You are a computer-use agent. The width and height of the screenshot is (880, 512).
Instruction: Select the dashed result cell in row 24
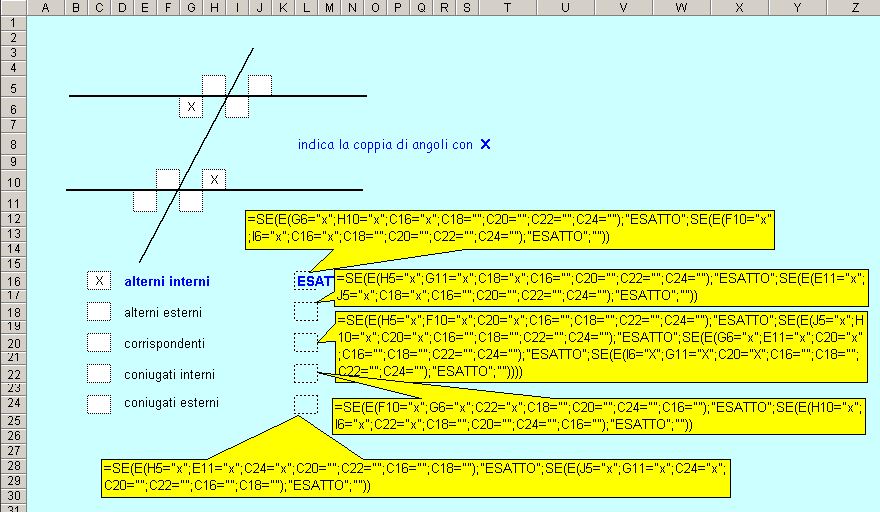click(306, 404)
